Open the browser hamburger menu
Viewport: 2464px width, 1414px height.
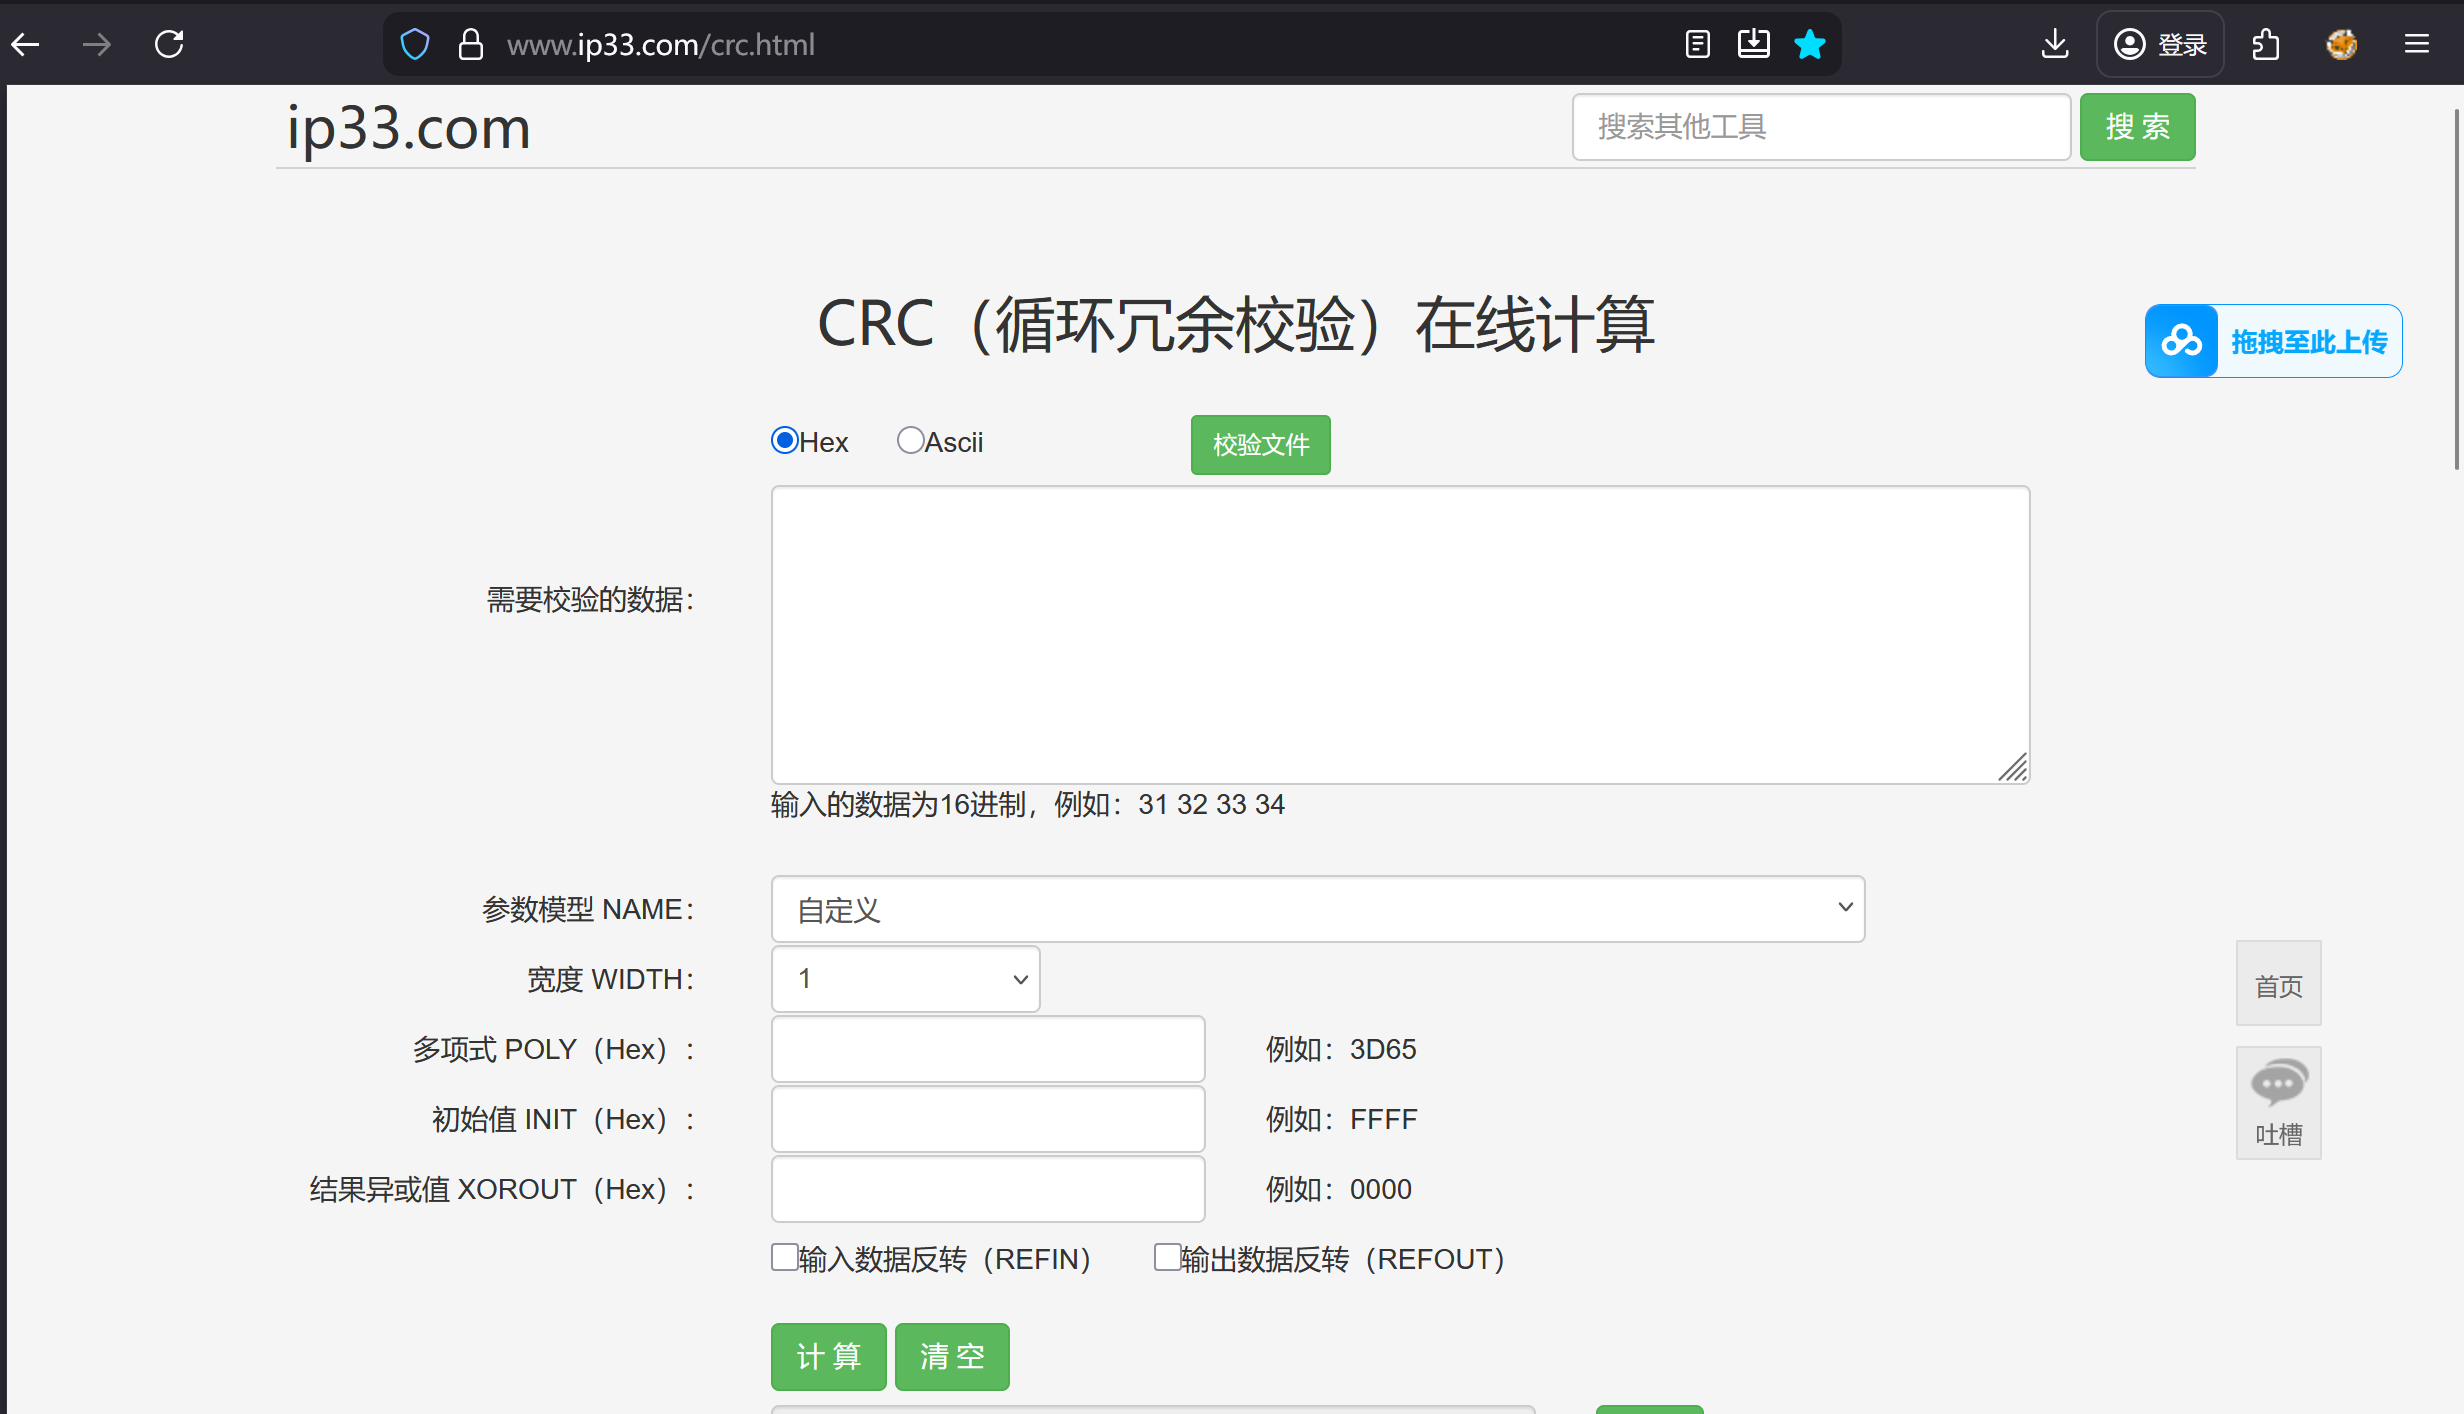[2417, 44]
